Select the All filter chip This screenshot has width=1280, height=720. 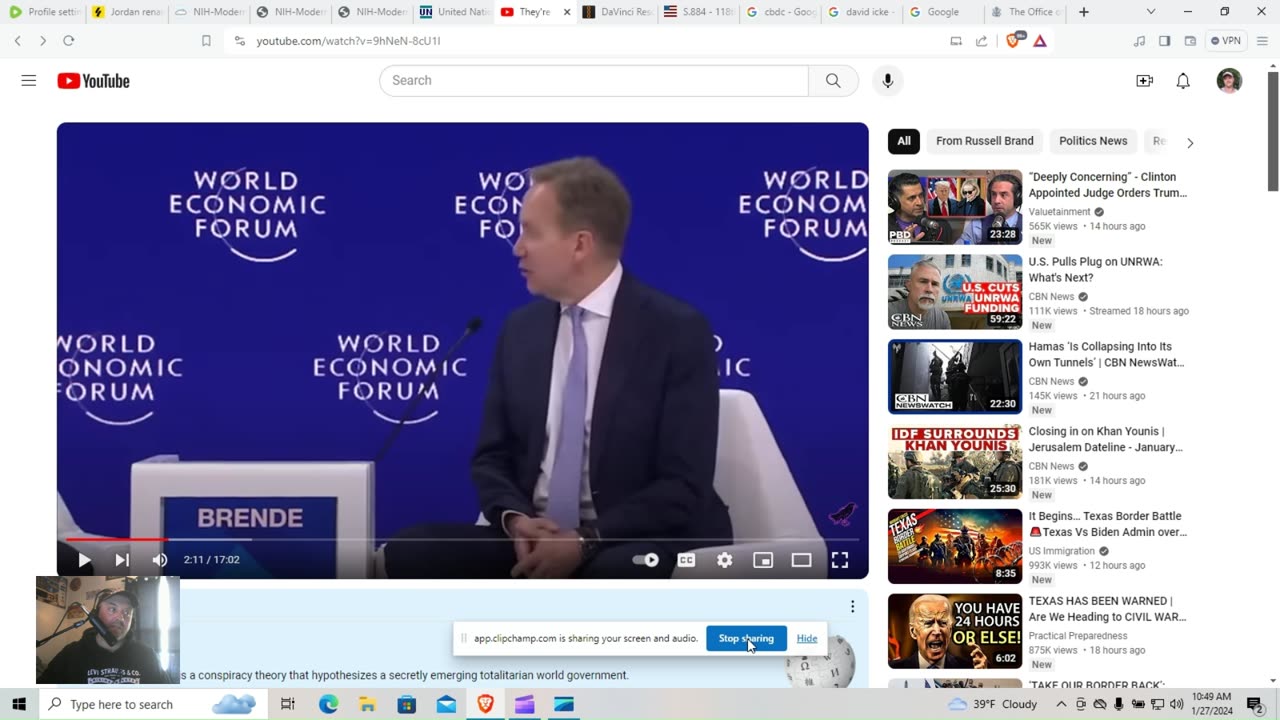pyautogui.click(x=904, y=141)
